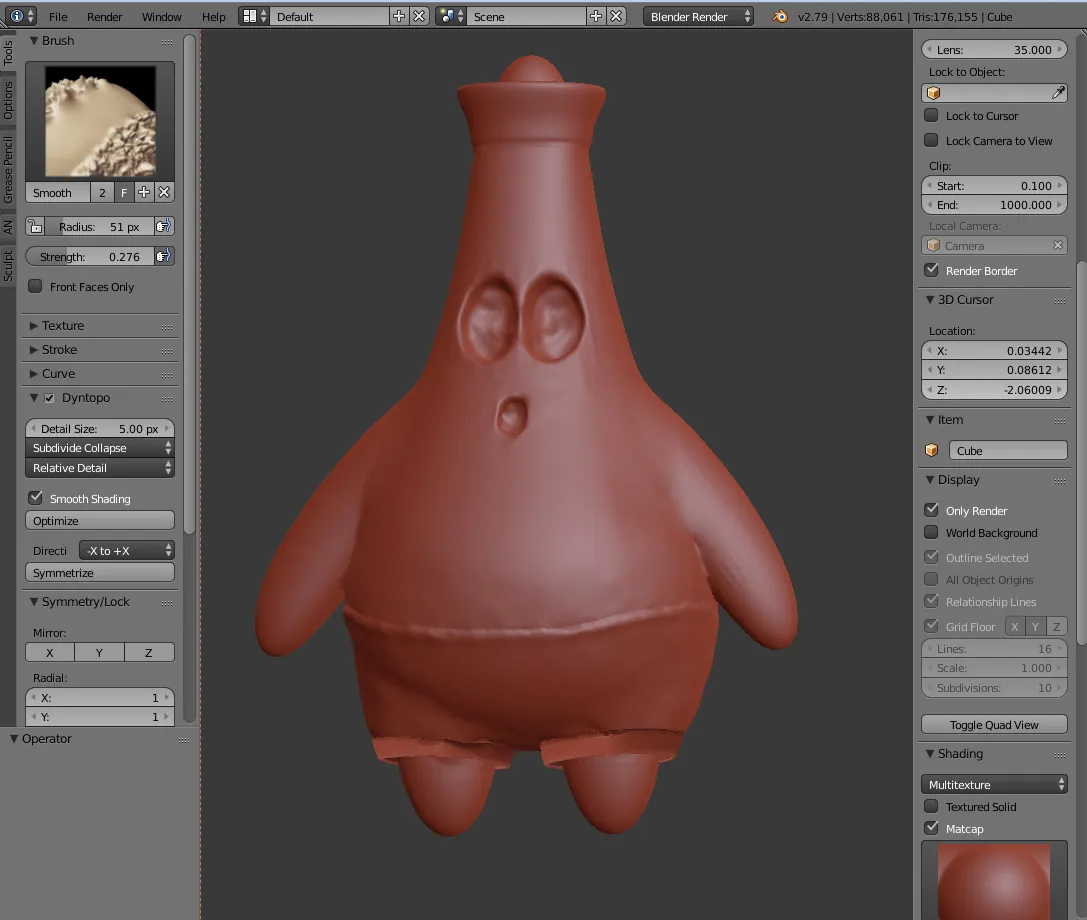Viewport: 1087px width, 920px height.
Task: Click the Dyntopo Detail Size slider
Action: [100, 428]
